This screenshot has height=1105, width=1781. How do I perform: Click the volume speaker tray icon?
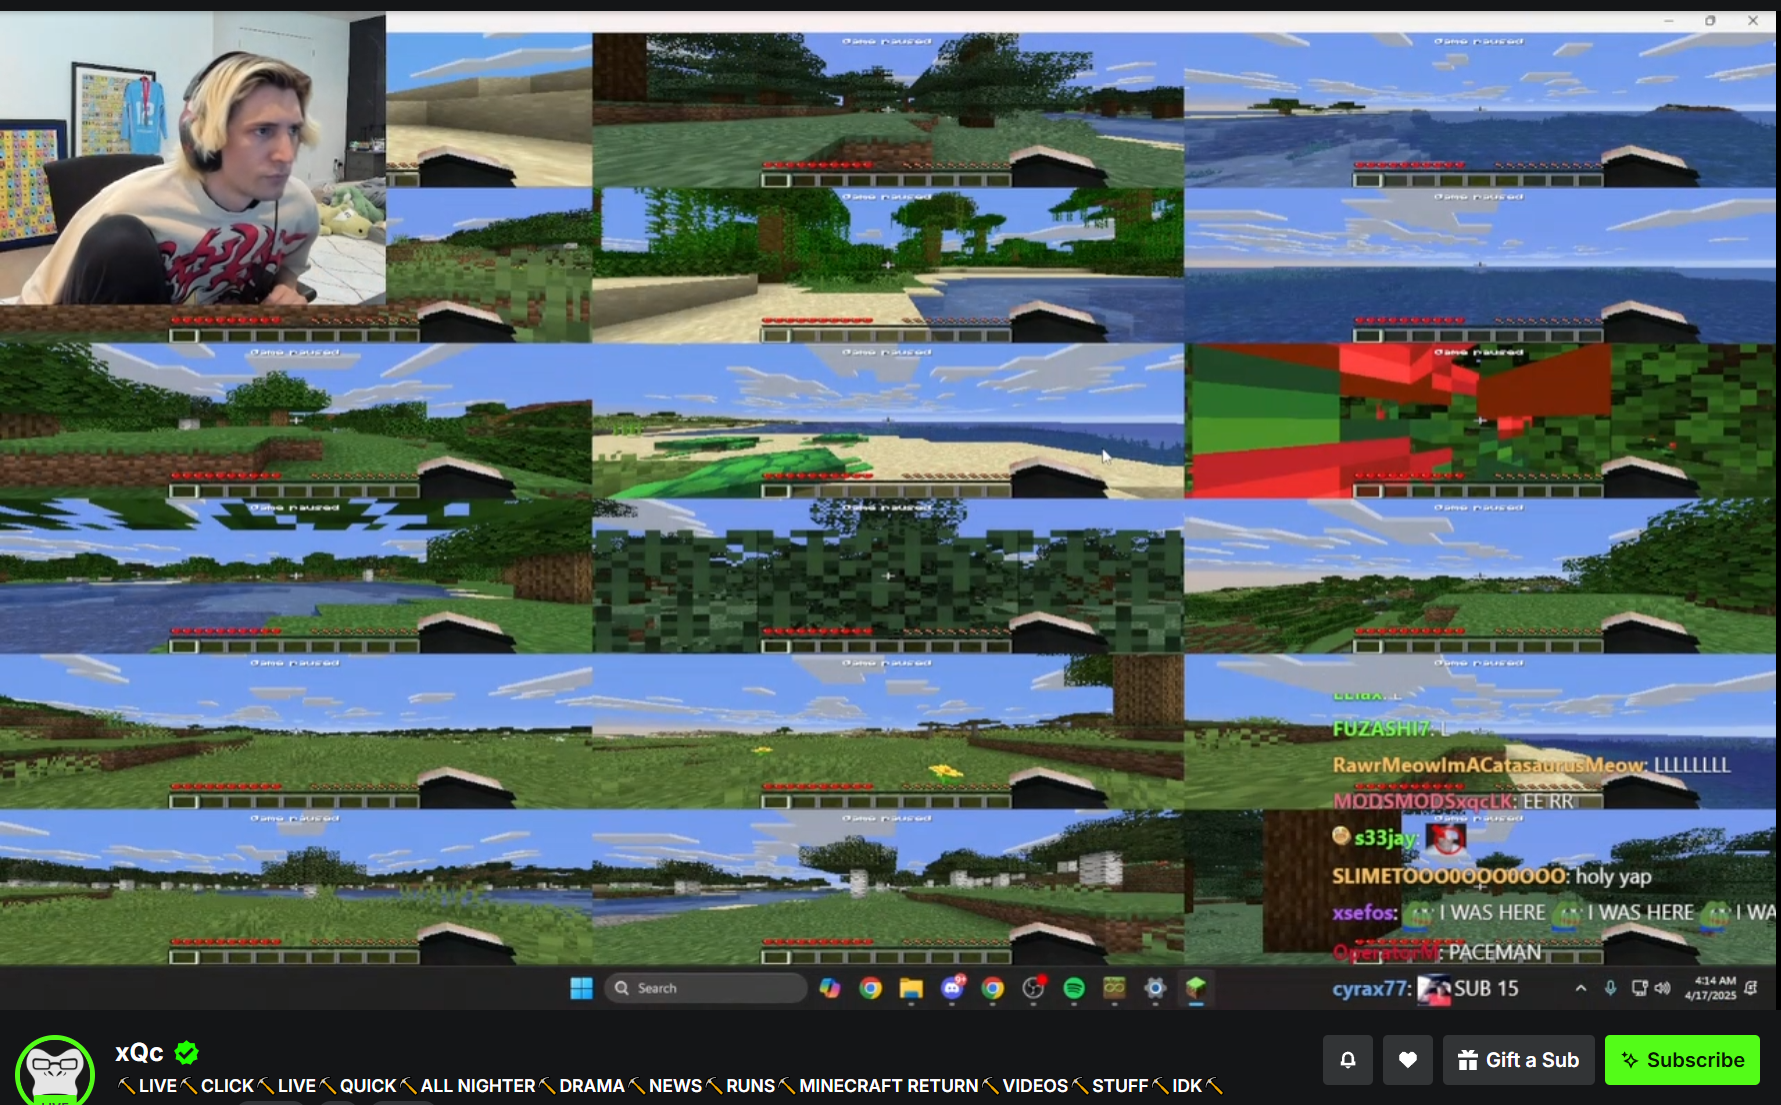pos(1662,988)
